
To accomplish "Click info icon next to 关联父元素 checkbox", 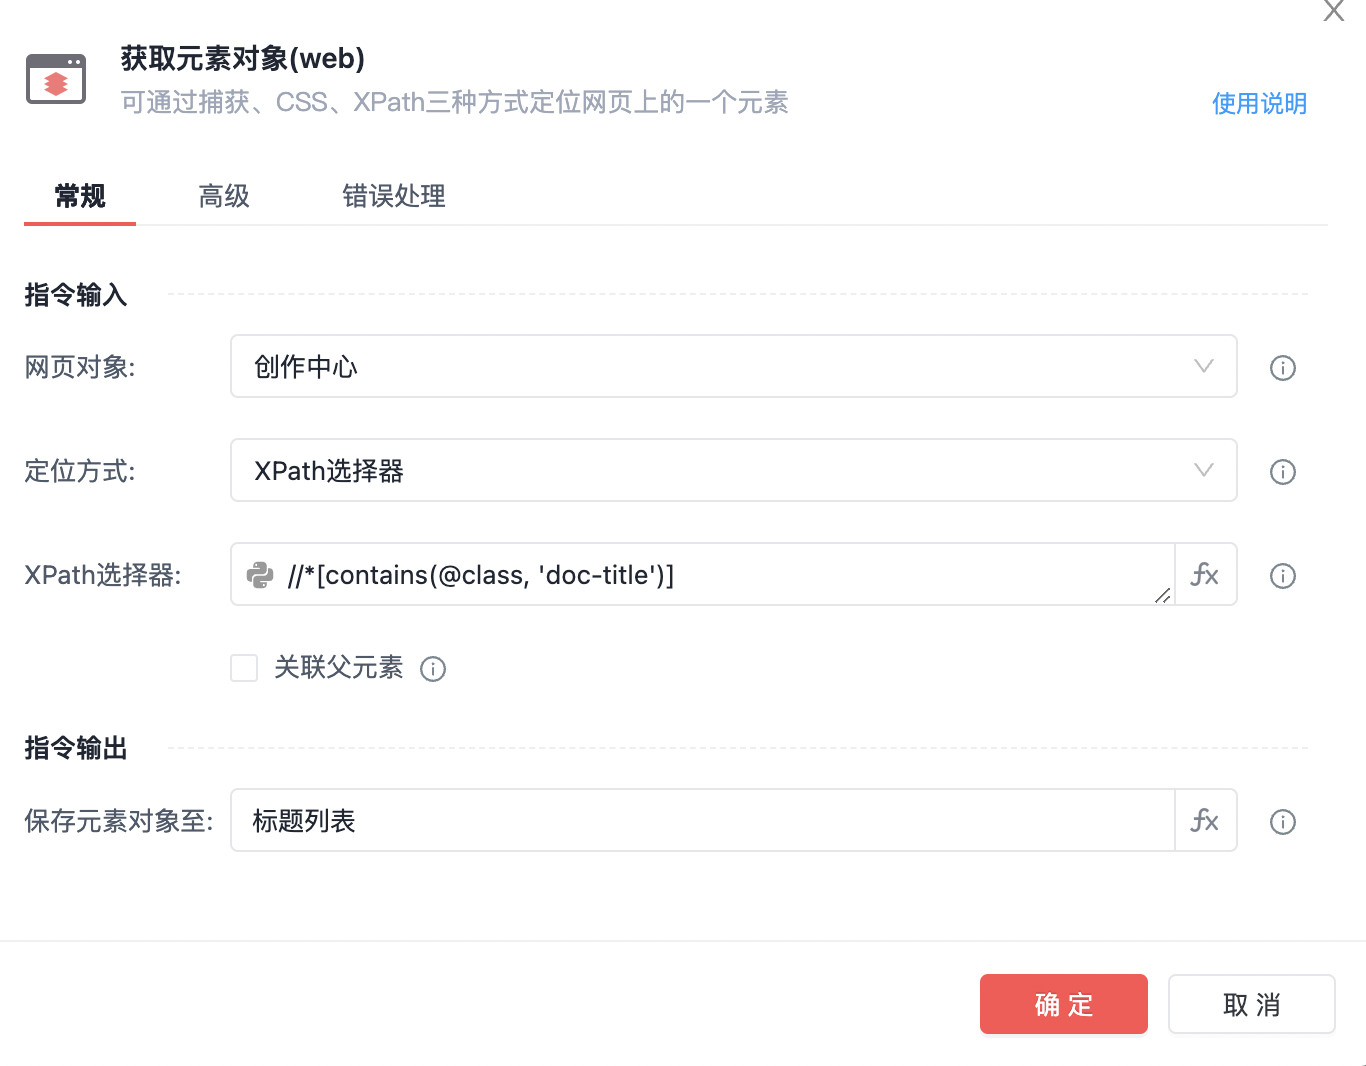I will [433, 669].
